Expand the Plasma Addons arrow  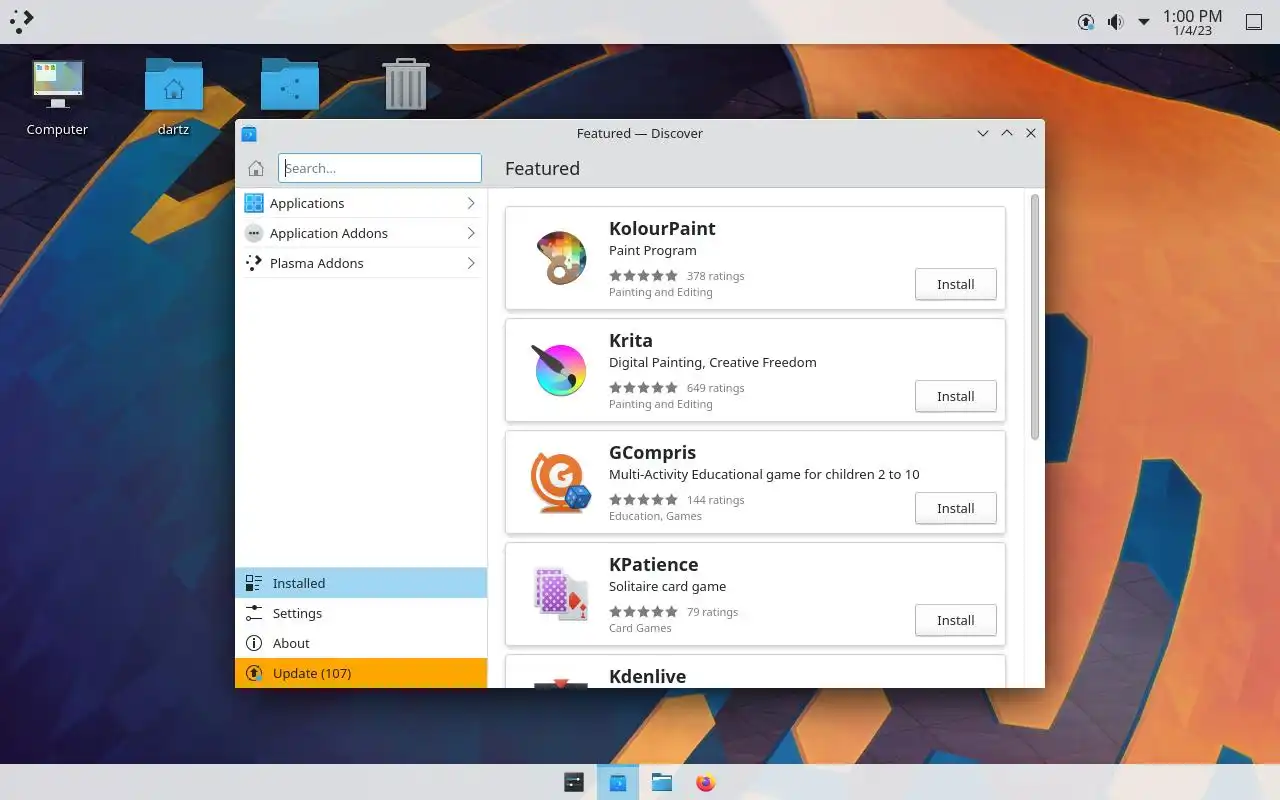tap(471, 263)
